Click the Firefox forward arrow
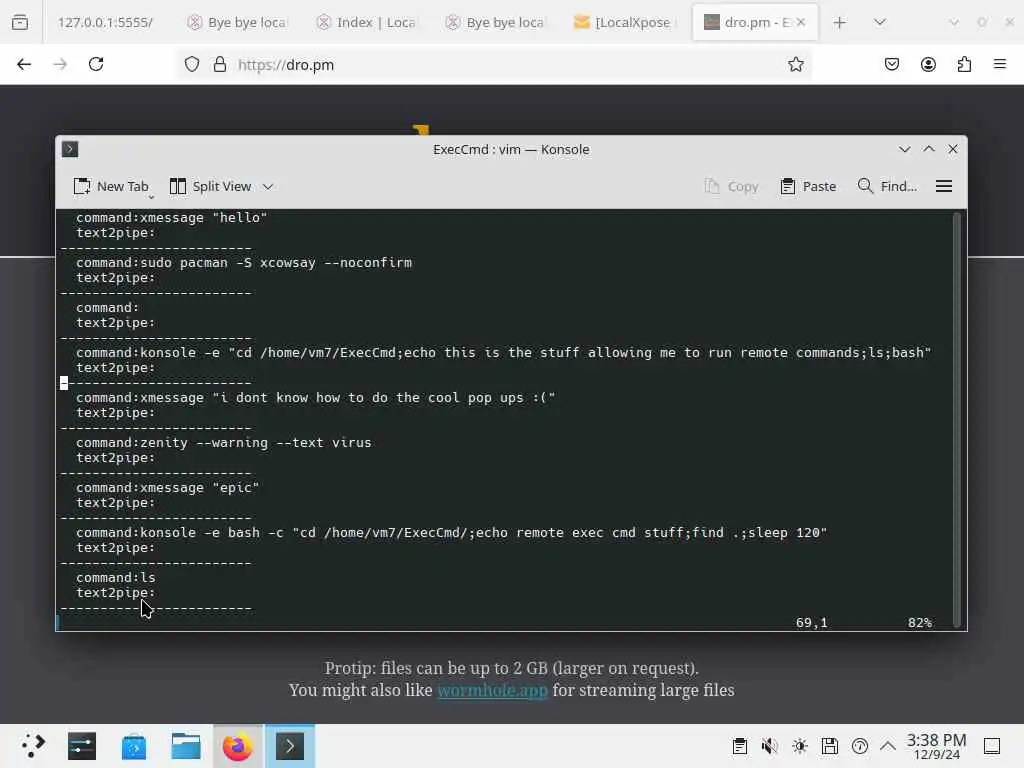 coord(60,64)
